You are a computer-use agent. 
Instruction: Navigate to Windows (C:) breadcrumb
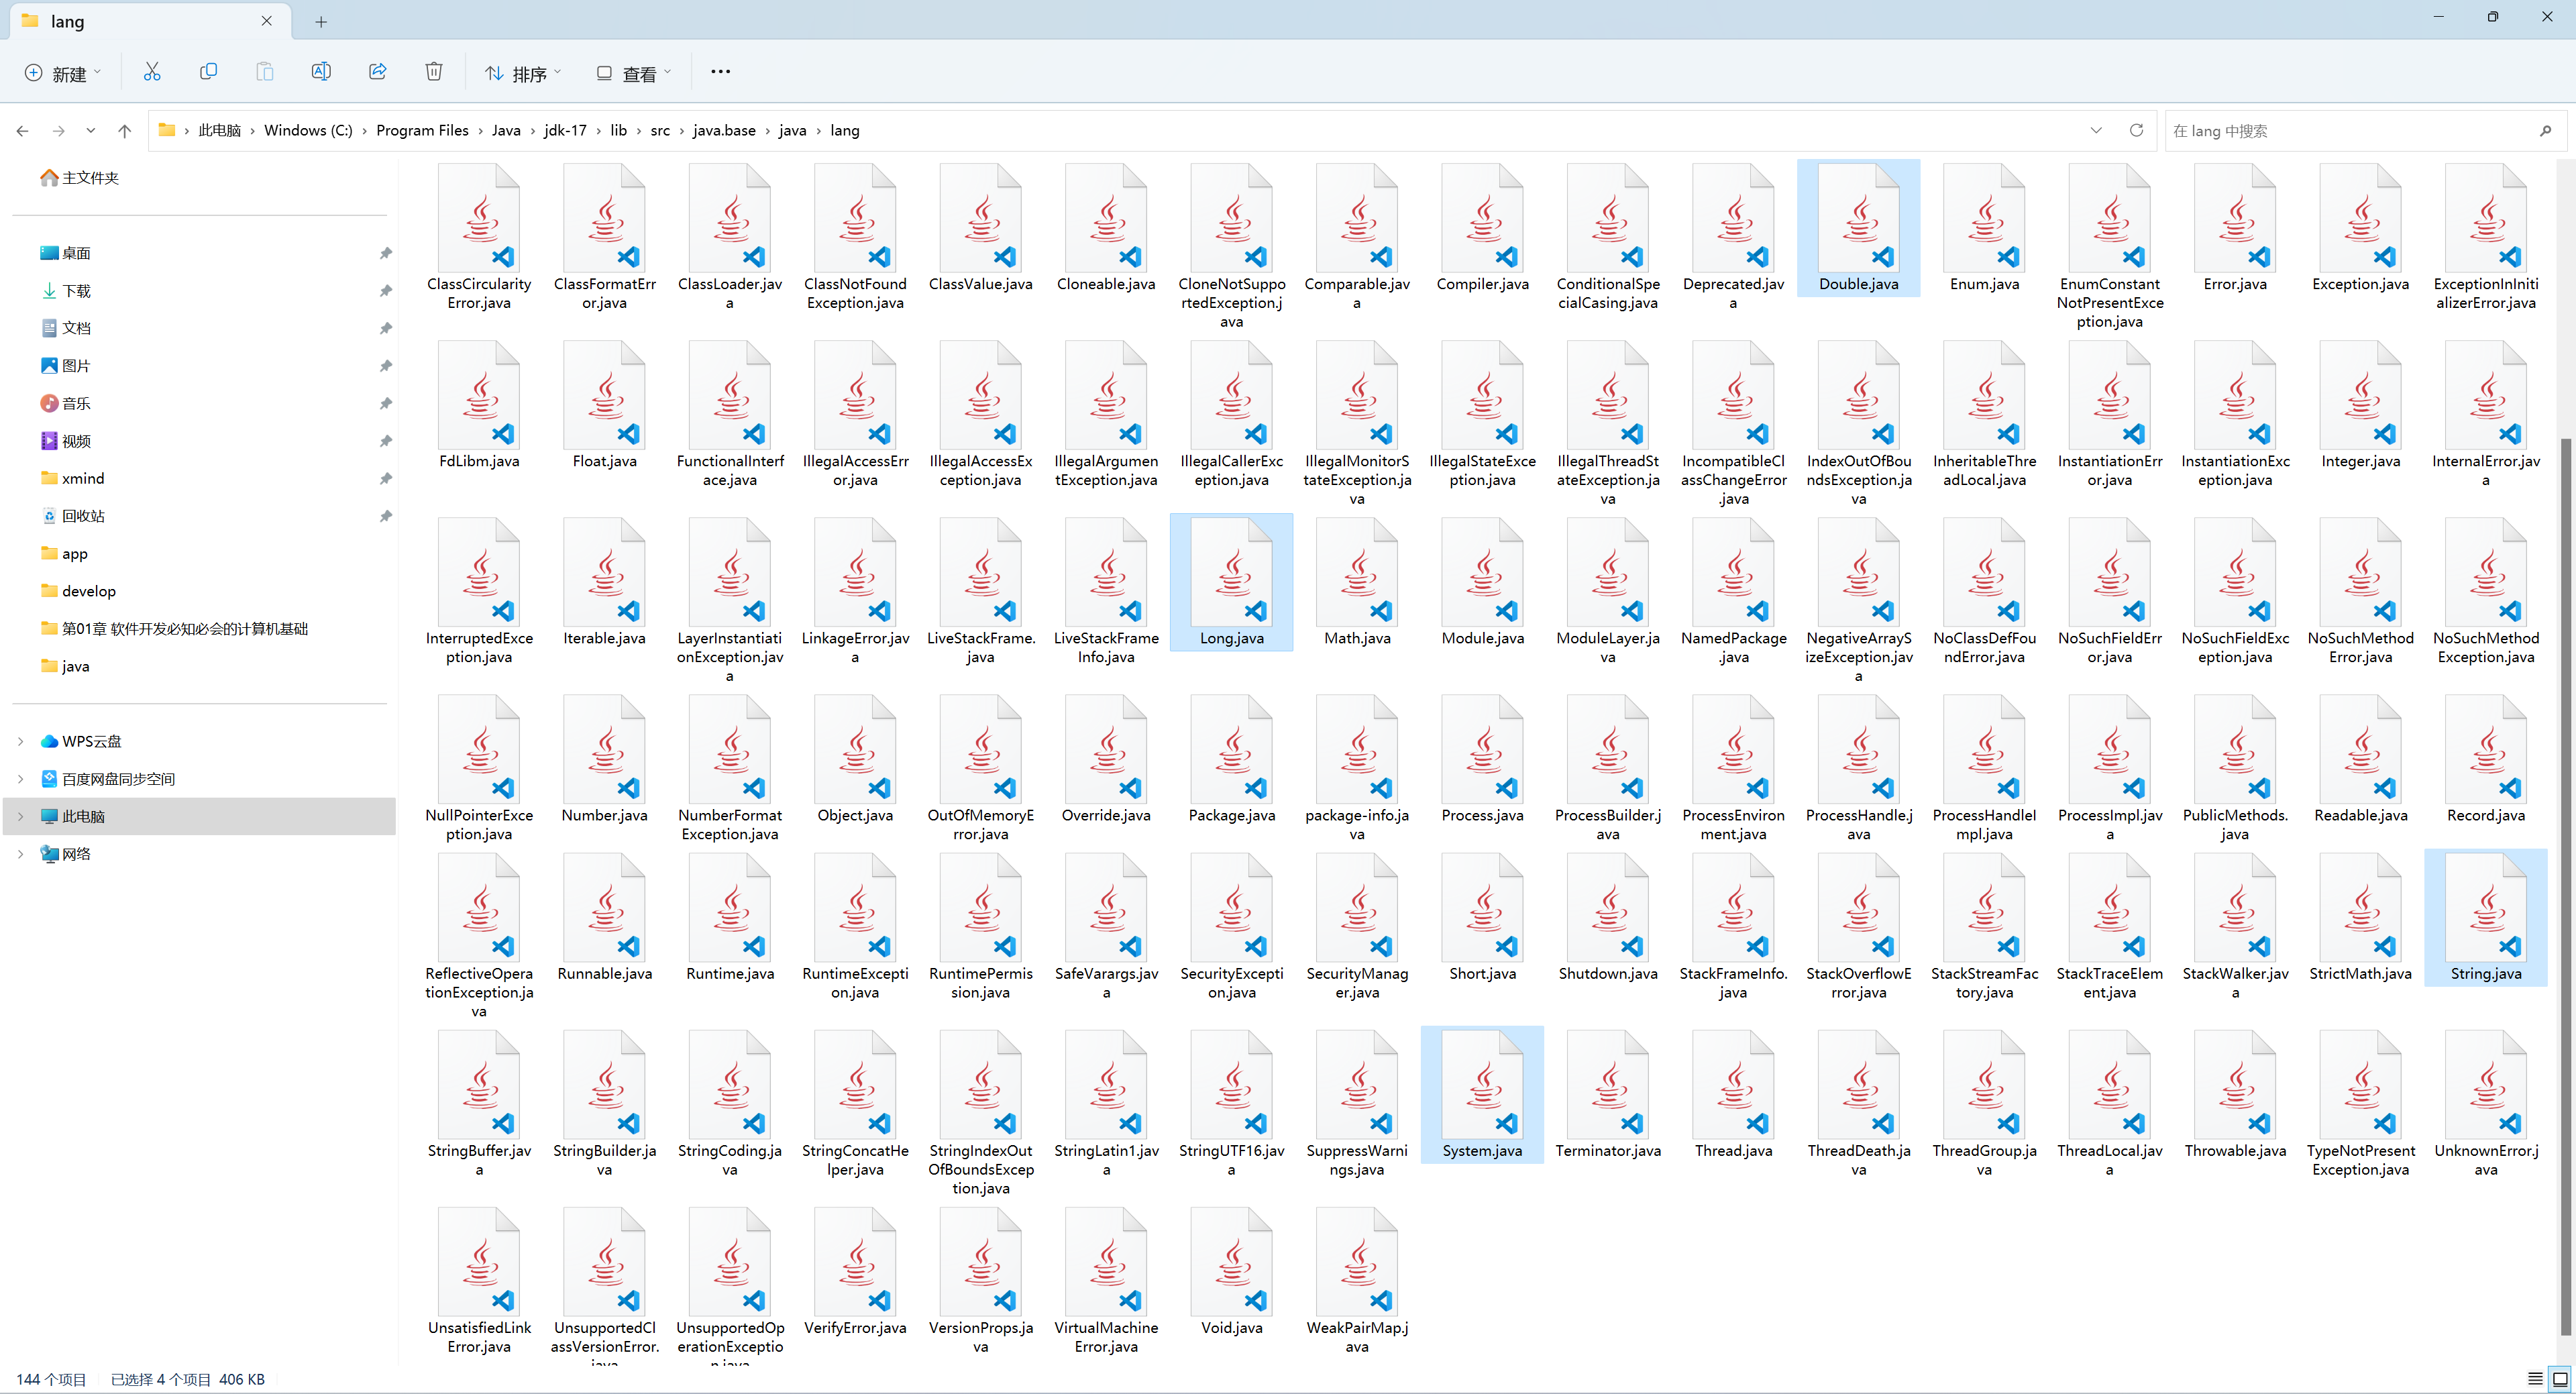[x=308, y=131]
